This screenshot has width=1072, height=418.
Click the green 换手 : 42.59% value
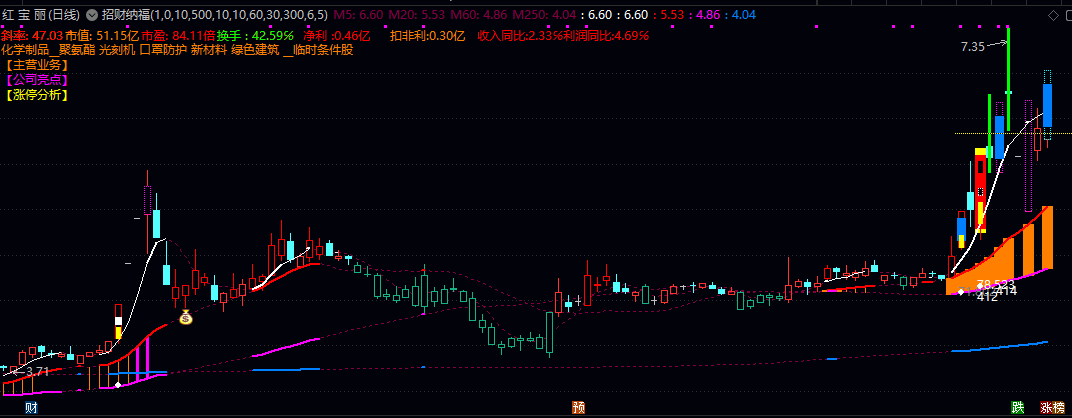click(x=255, y=35)
